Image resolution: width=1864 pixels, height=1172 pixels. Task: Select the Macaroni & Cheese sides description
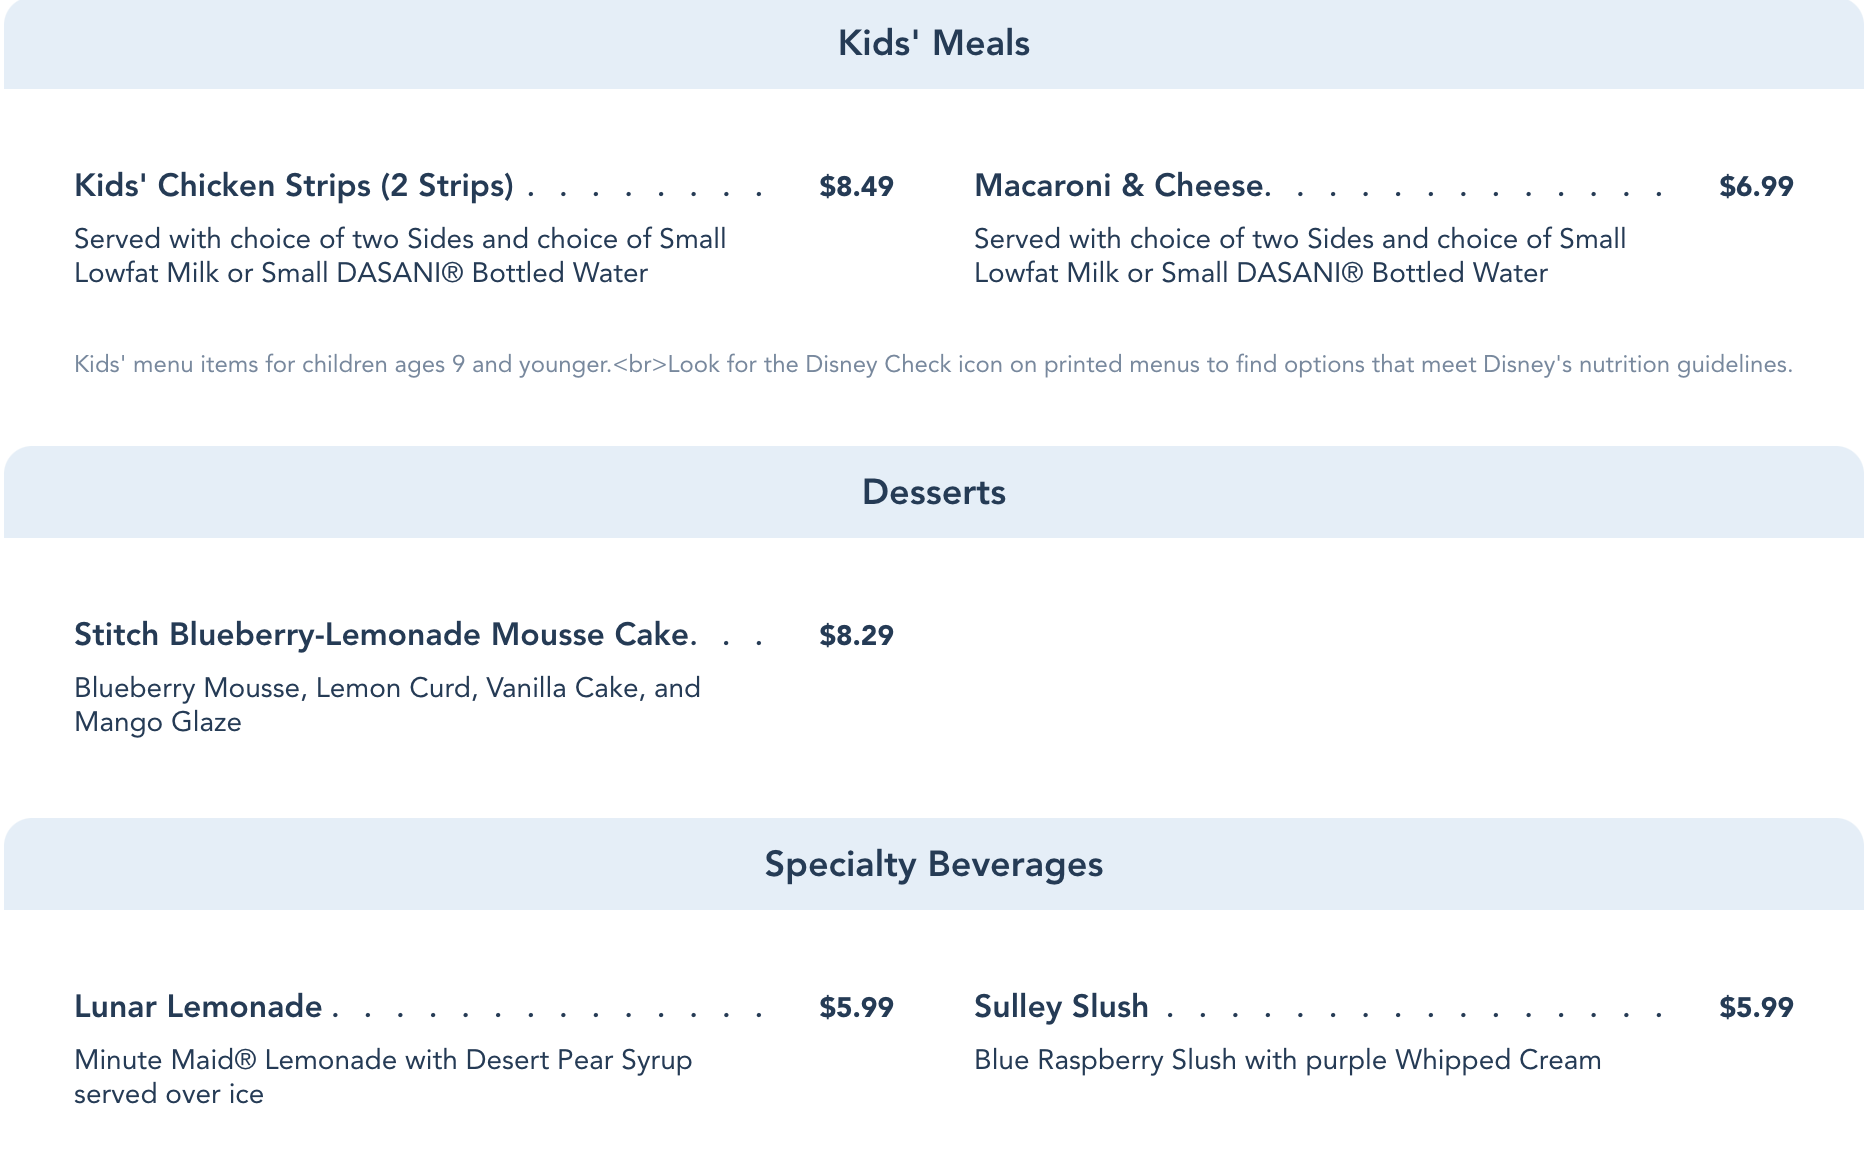[1300, 256]
